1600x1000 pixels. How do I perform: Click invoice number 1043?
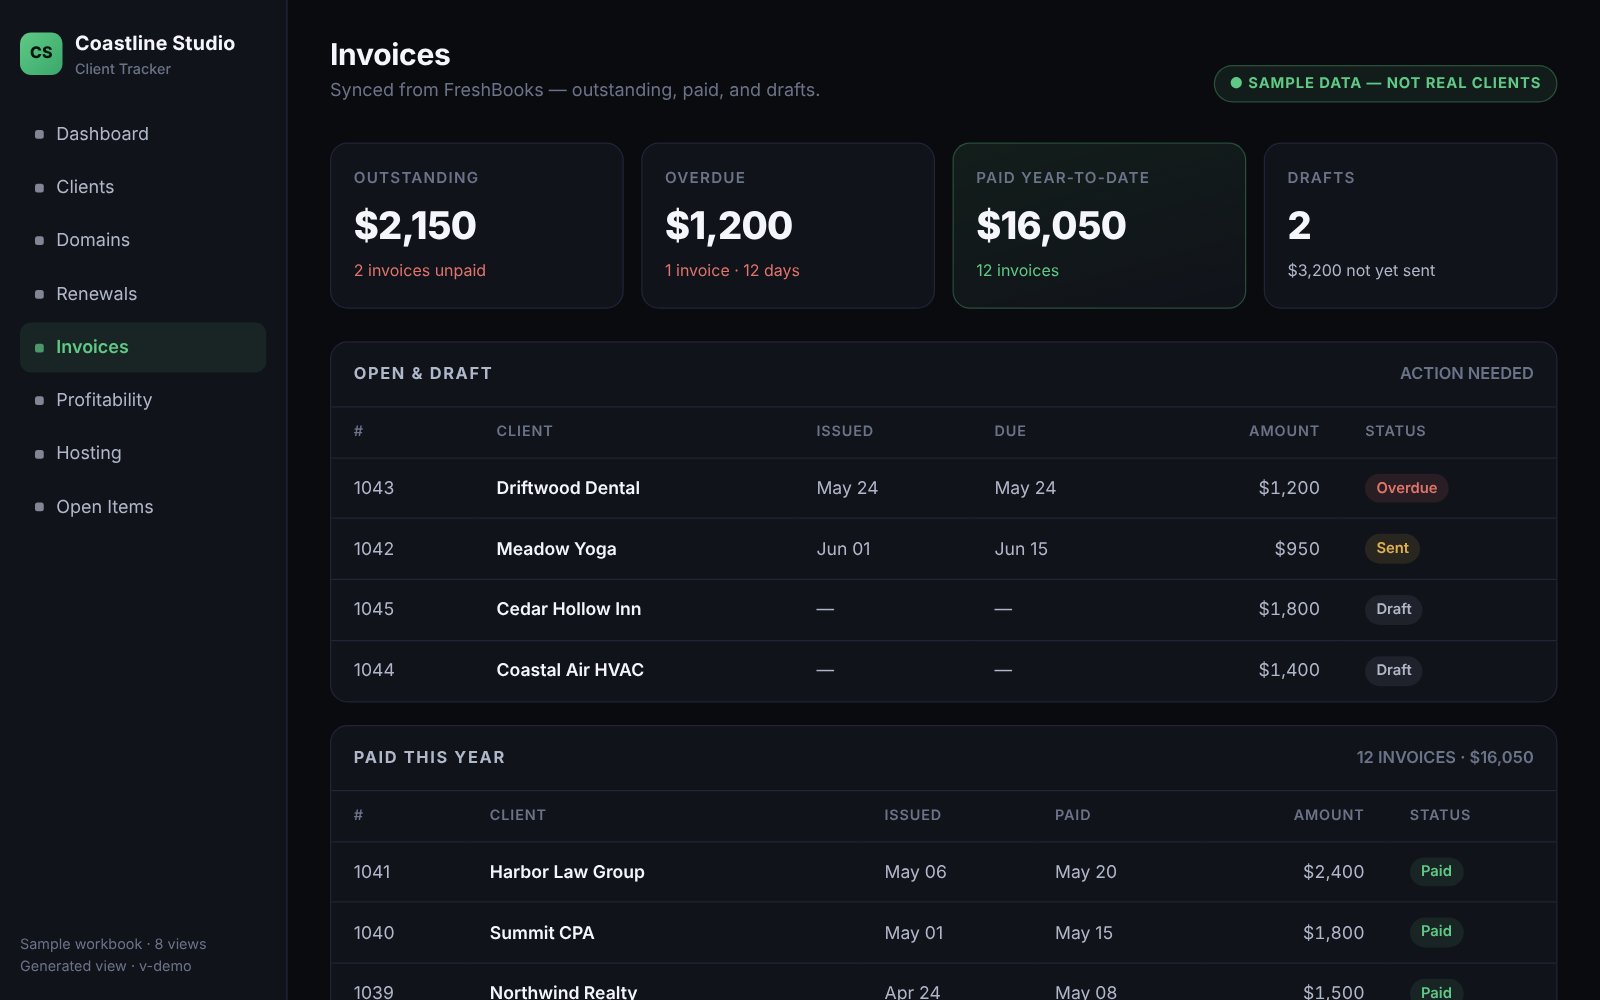click(x=374, y=488)
